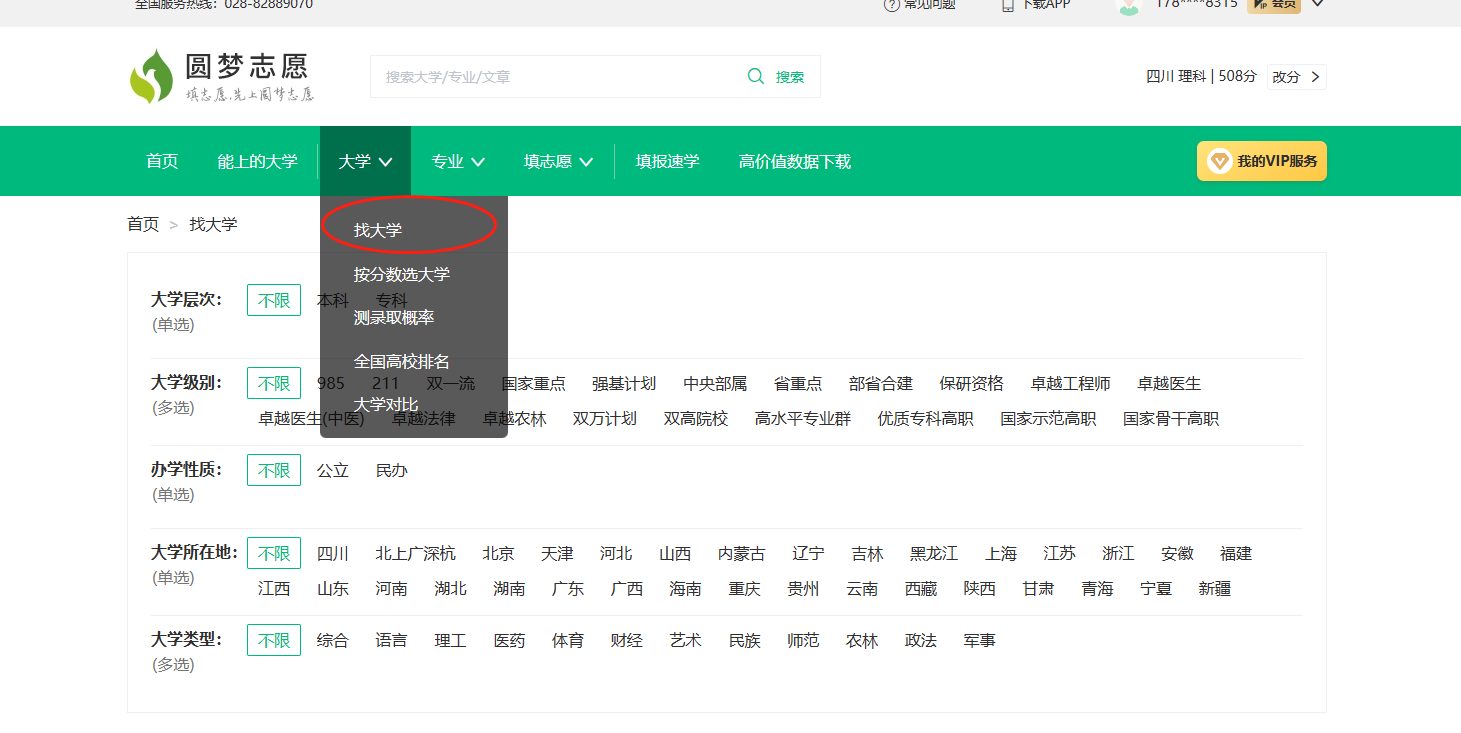Open the account dropdown arrow at top

tap(1317, 5)
